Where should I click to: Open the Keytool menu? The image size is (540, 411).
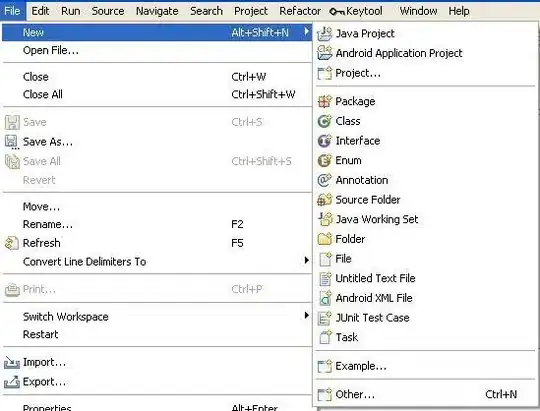click(356, 11)
